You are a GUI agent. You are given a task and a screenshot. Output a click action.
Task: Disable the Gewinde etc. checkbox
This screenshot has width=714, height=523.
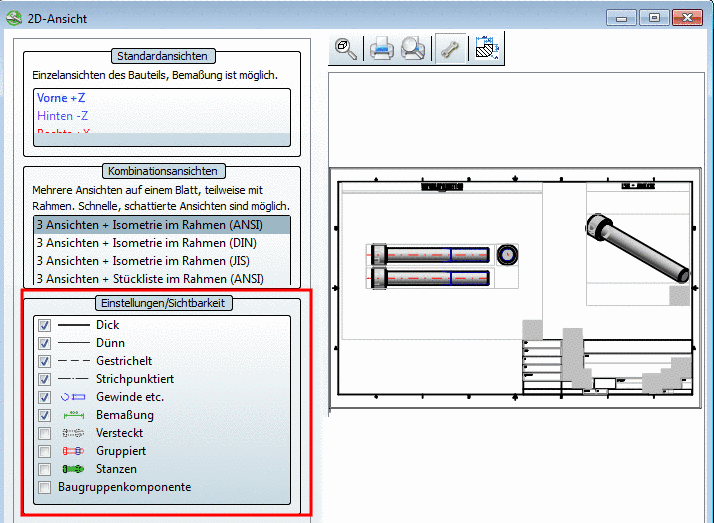(44, 397)
